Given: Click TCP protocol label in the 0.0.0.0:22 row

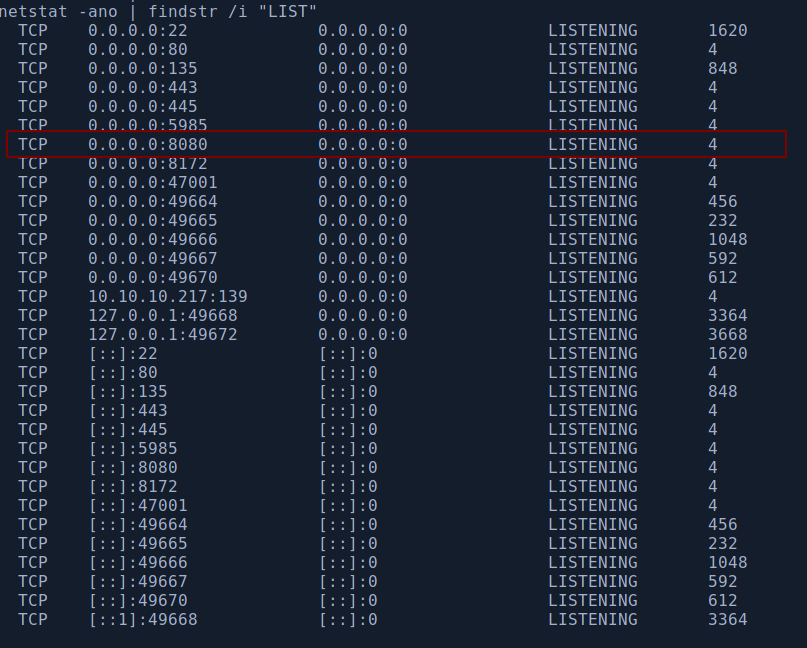Looking at the screenshot, I should [x=32, y=30].
